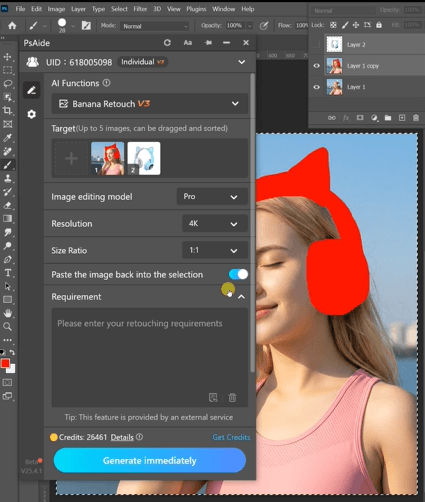425x502 pixels.
Task: Delete layer using Layers panel trash icon
Action: pyautogui.click(x=416, y=118)
